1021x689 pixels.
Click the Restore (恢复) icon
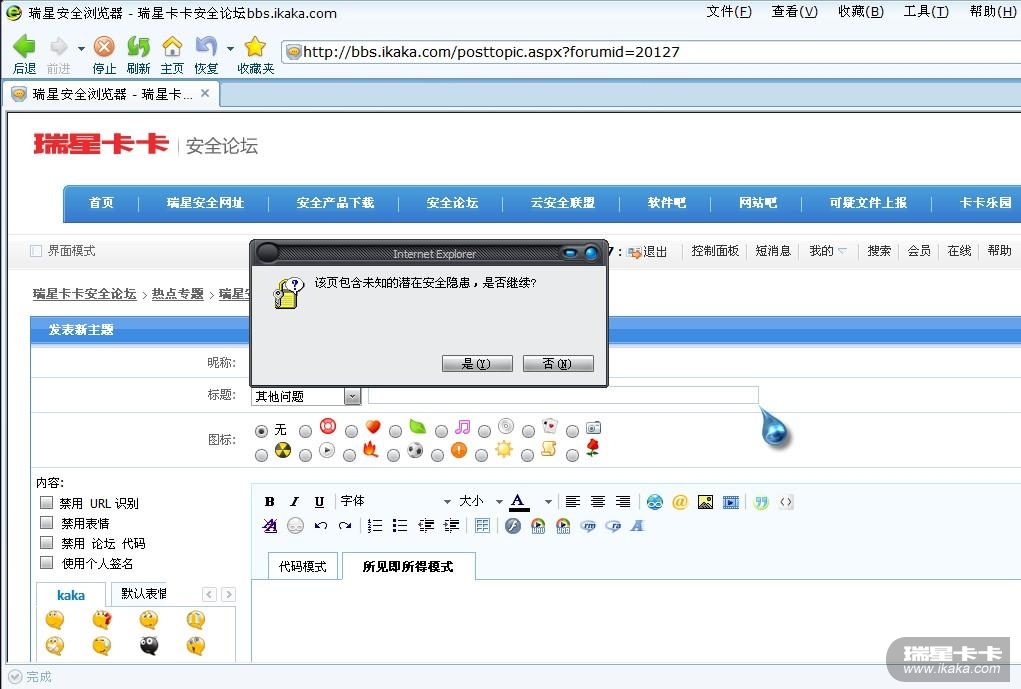(206, 46)
